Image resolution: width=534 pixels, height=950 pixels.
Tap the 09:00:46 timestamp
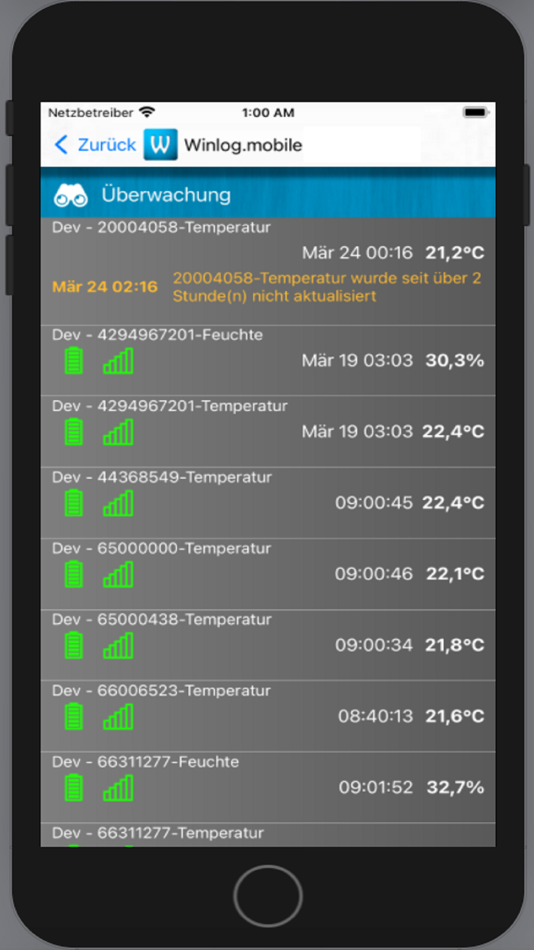click(374, 574)
